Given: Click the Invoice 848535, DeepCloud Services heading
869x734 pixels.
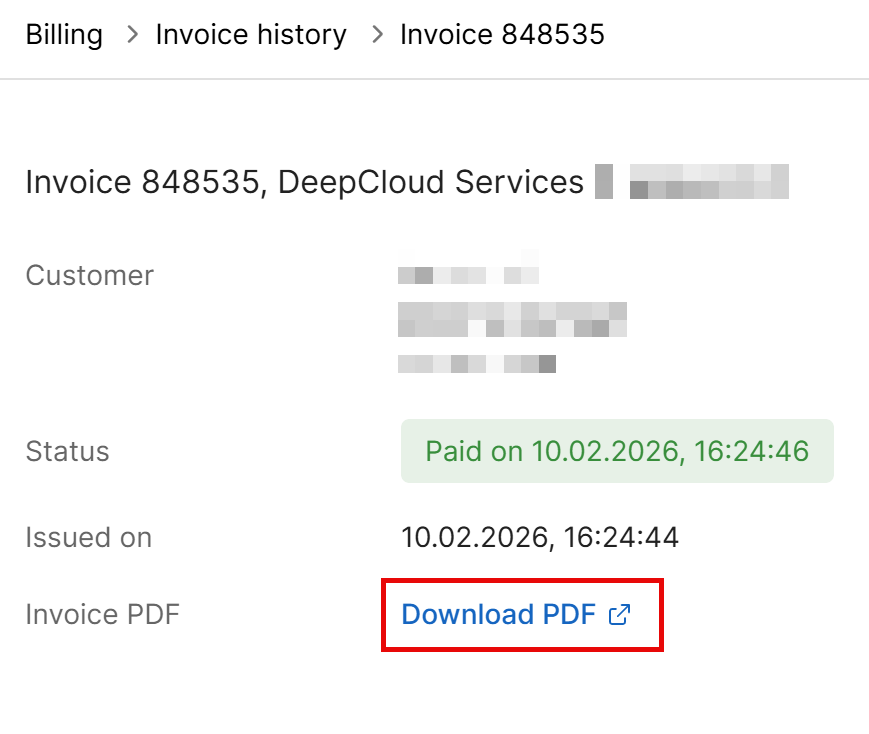Looking at the screenshot, I should click(x=304, y=182).
